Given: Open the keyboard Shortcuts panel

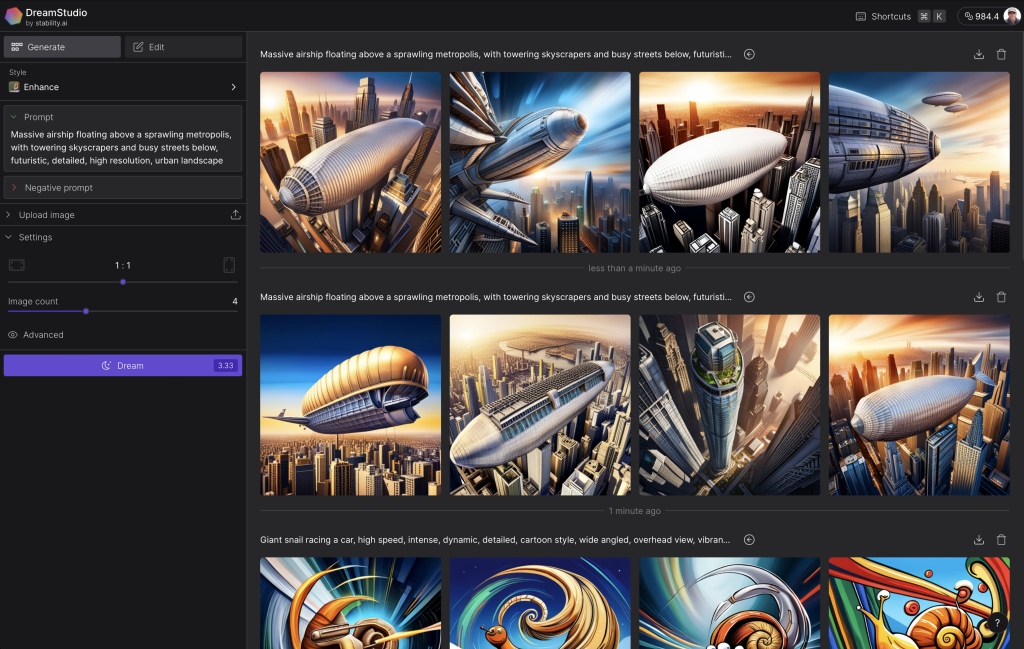Looking at the screenshot, I should 900,16.
